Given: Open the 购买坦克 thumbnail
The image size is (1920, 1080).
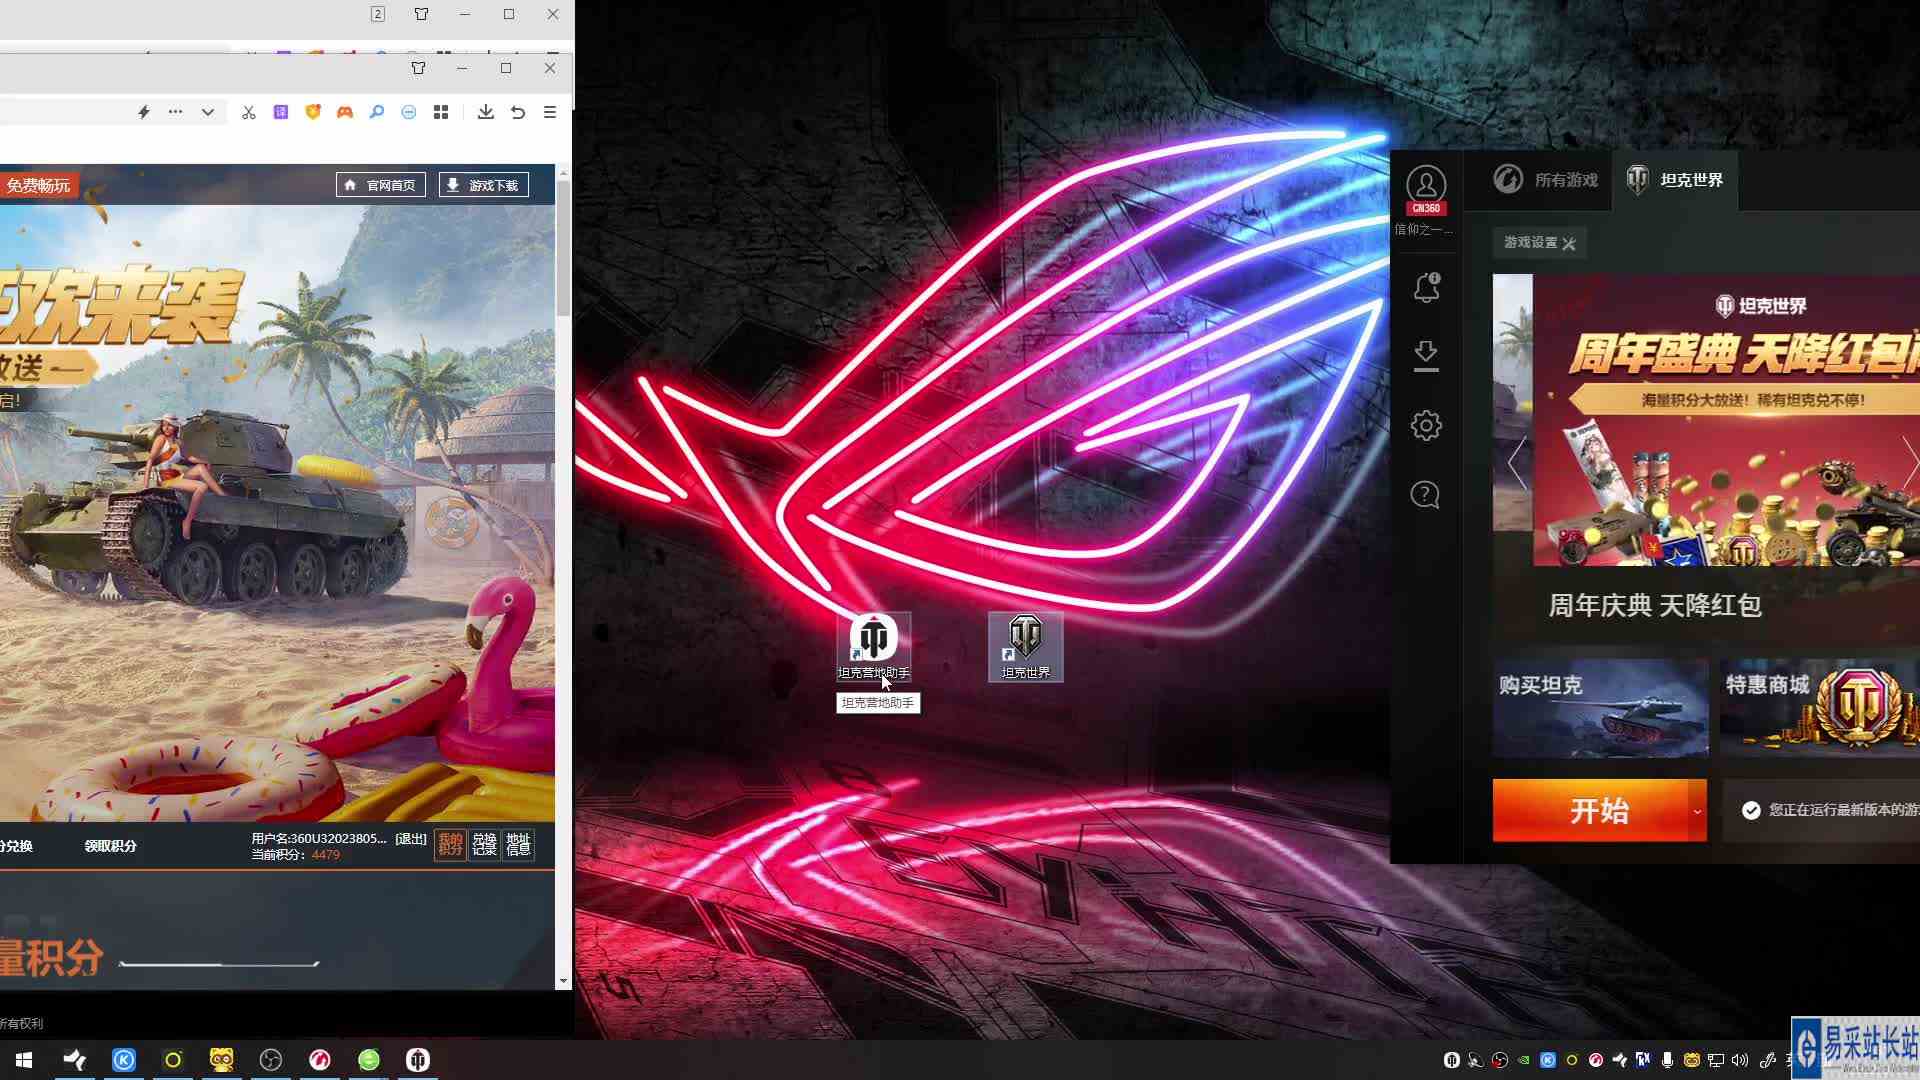Looking at the screenshot, I should coord(1600,707).
